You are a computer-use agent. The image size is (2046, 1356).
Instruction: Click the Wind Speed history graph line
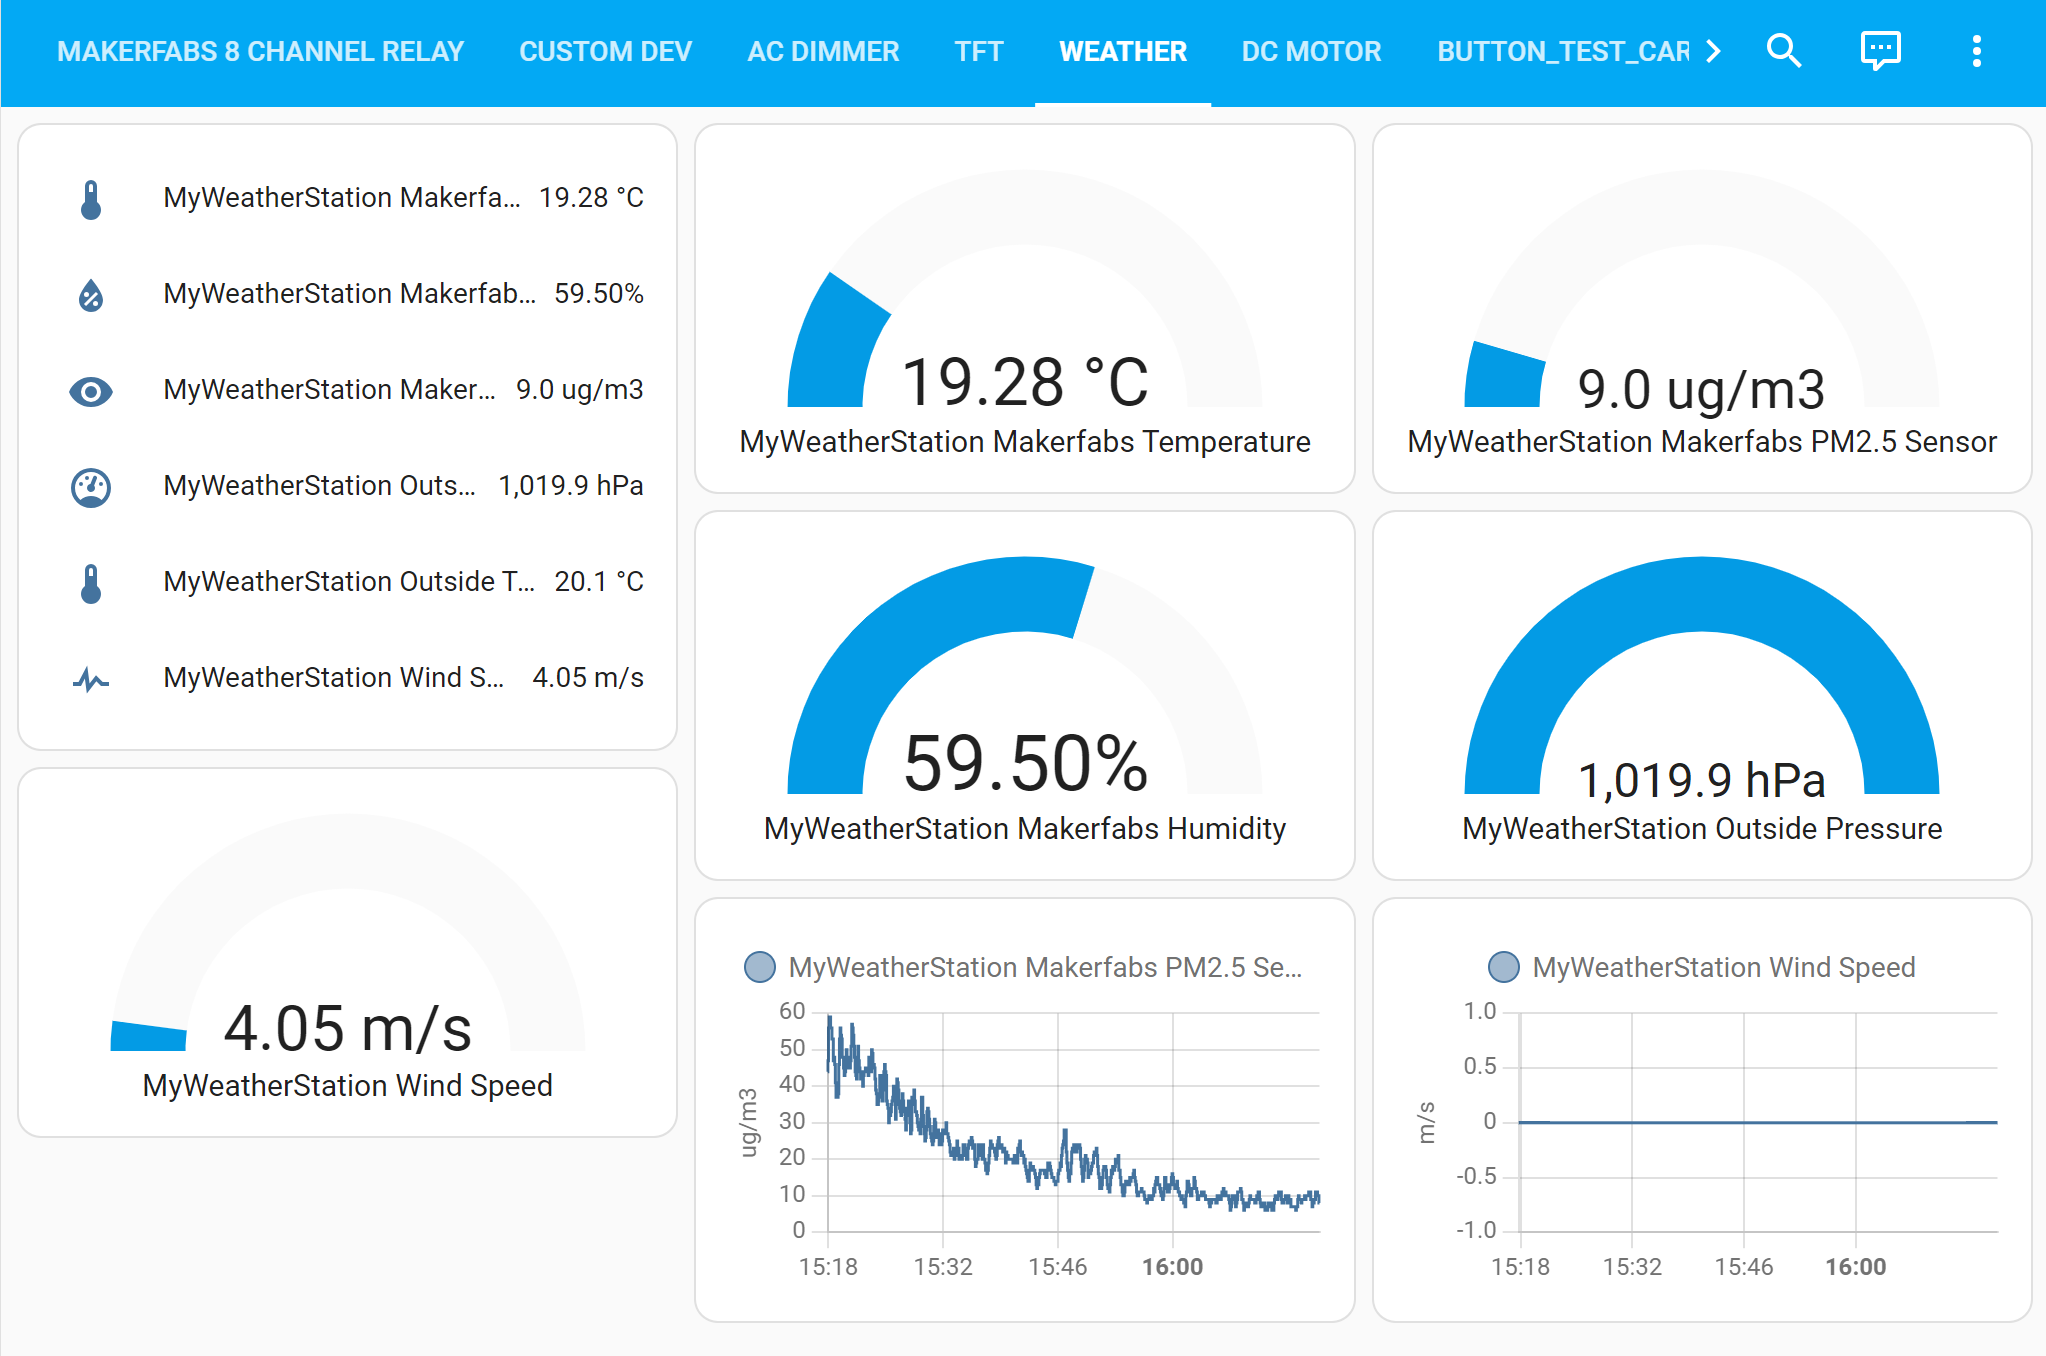coord(1758,1122)
